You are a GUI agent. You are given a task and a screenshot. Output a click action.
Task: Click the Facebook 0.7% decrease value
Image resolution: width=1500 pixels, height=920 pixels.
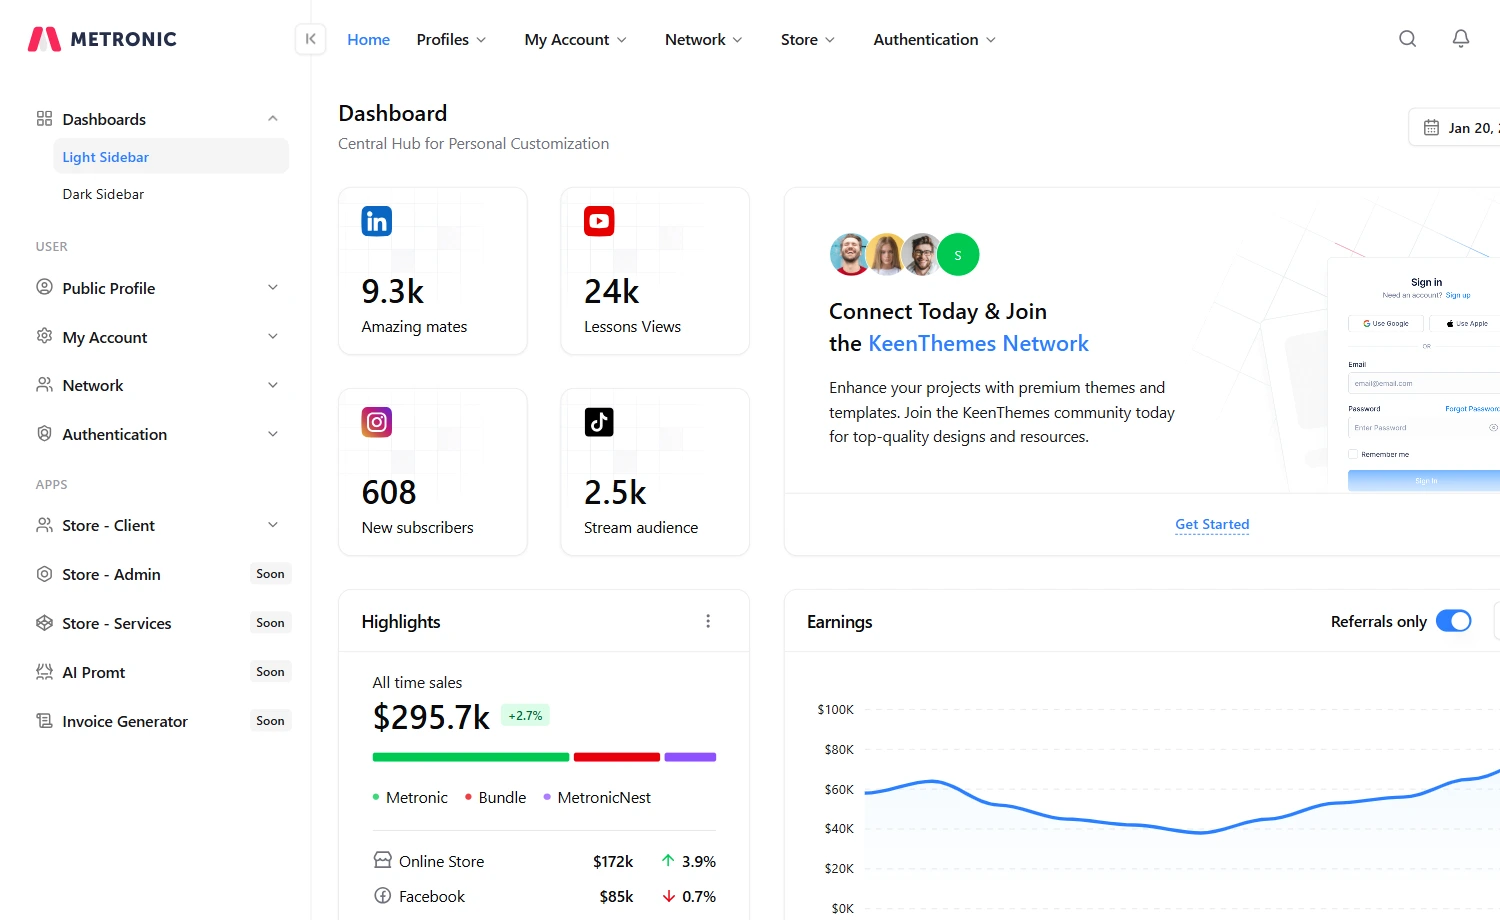pos(699,896)
